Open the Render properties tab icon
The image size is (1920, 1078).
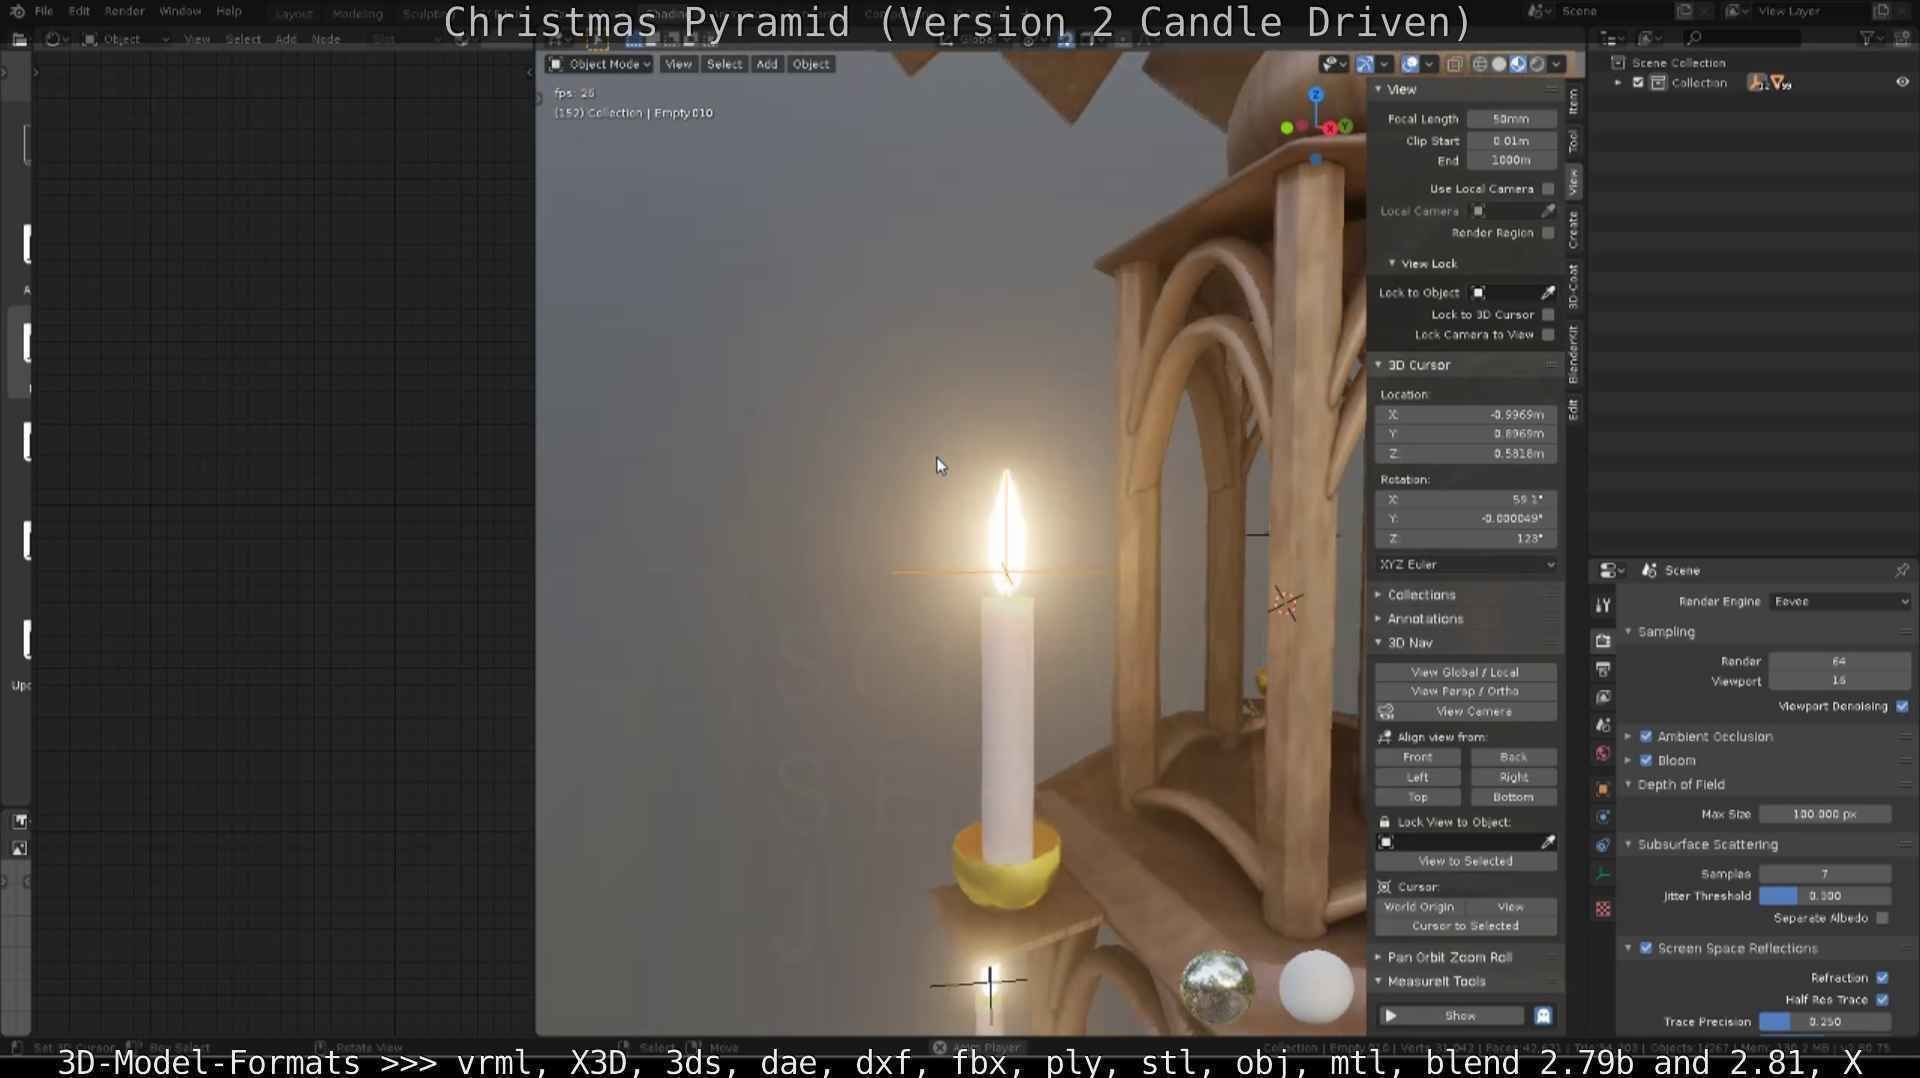pos(1603,641)
